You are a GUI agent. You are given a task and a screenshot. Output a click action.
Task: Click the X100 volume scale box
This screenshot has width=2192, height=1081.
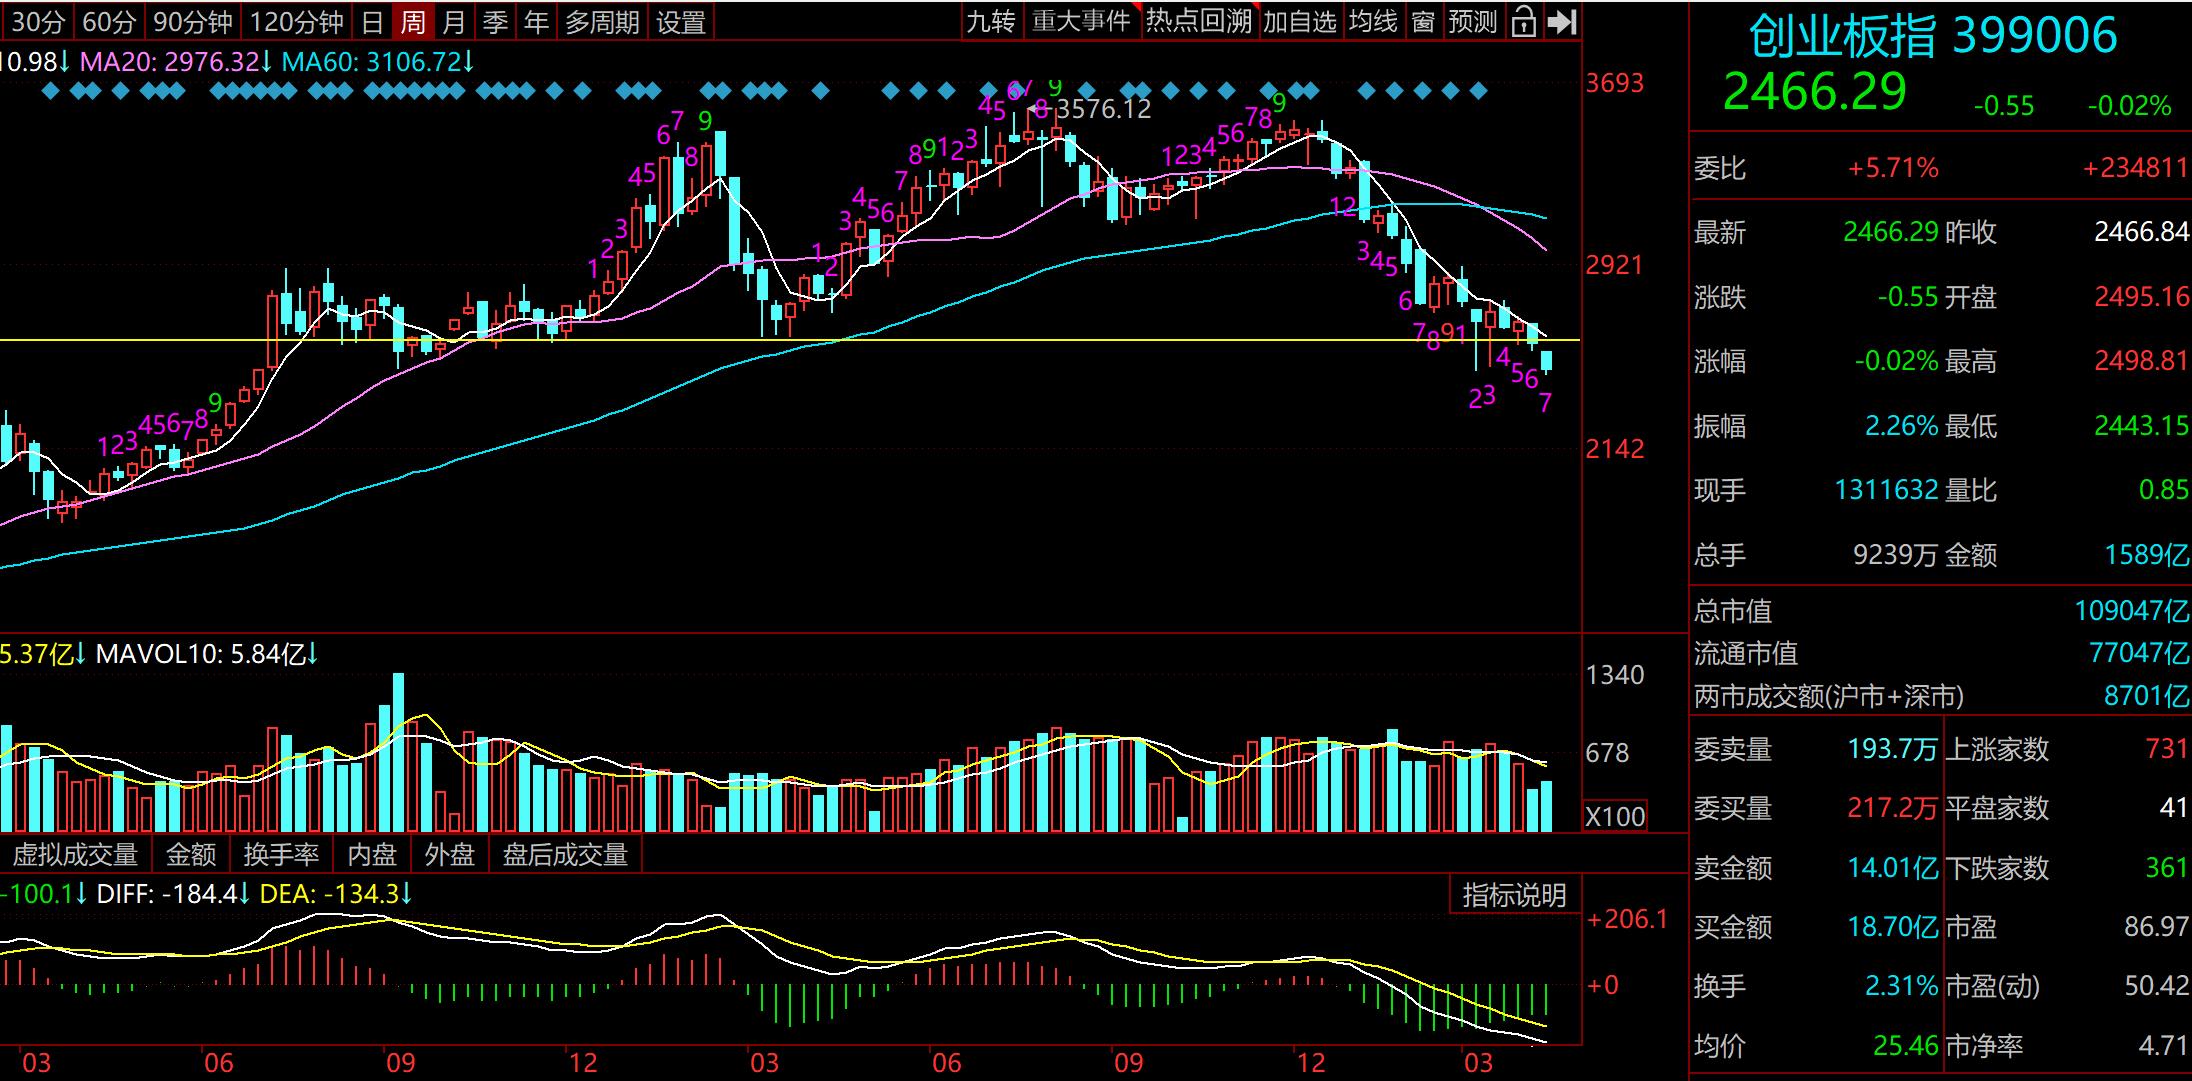[1615, 816]
